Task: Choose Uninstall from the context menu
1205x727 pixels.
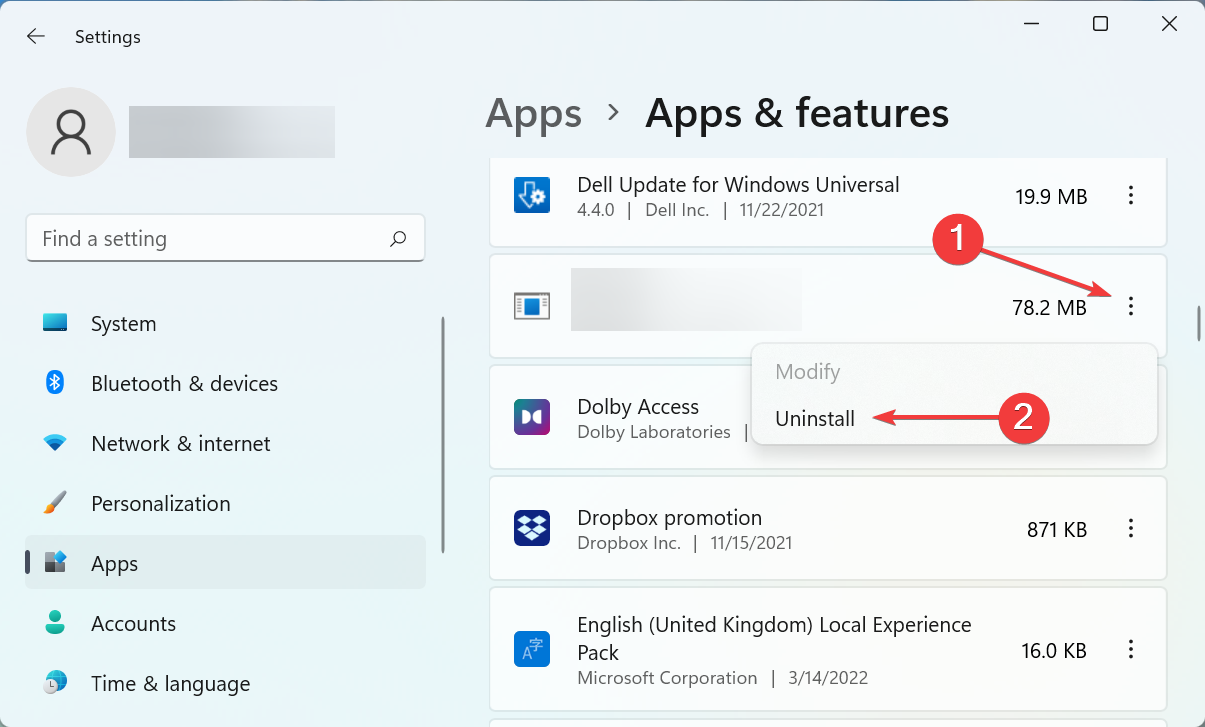Action: point(815,419)
